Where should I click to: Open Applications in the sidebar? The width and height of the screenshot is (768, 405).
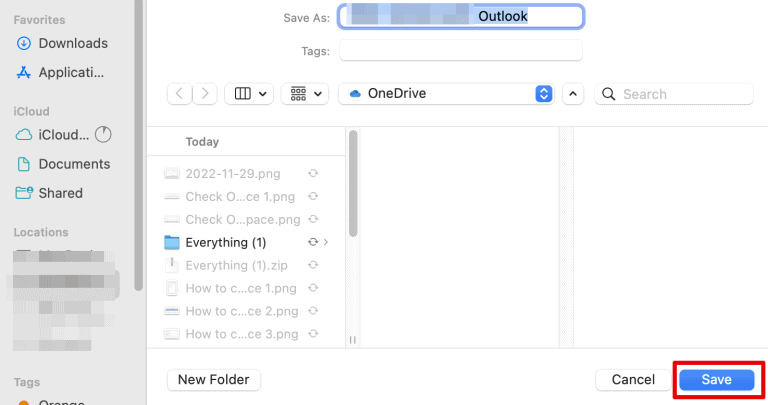pos(62,72)
